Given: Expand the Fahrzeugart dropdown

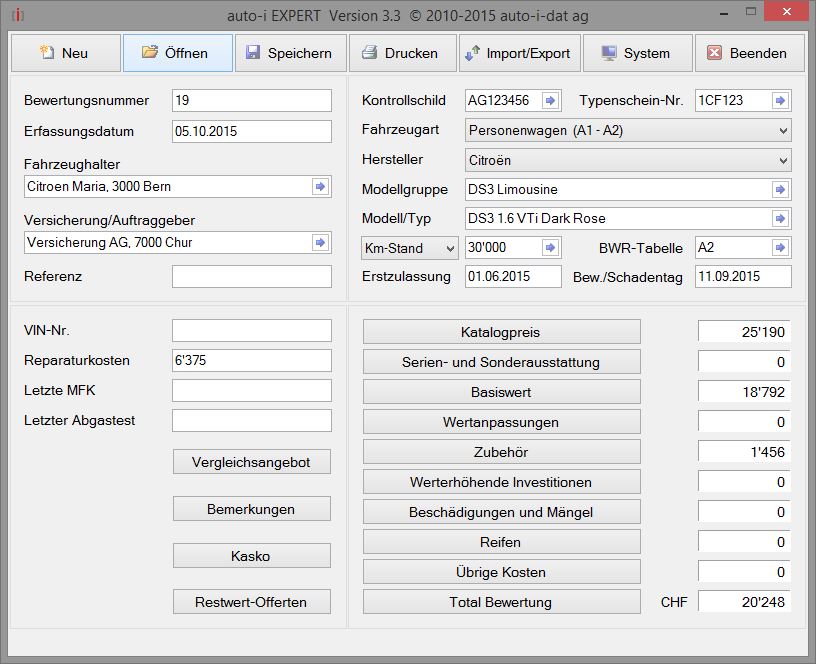Looking at the screenshot, I should coord(628,130).
